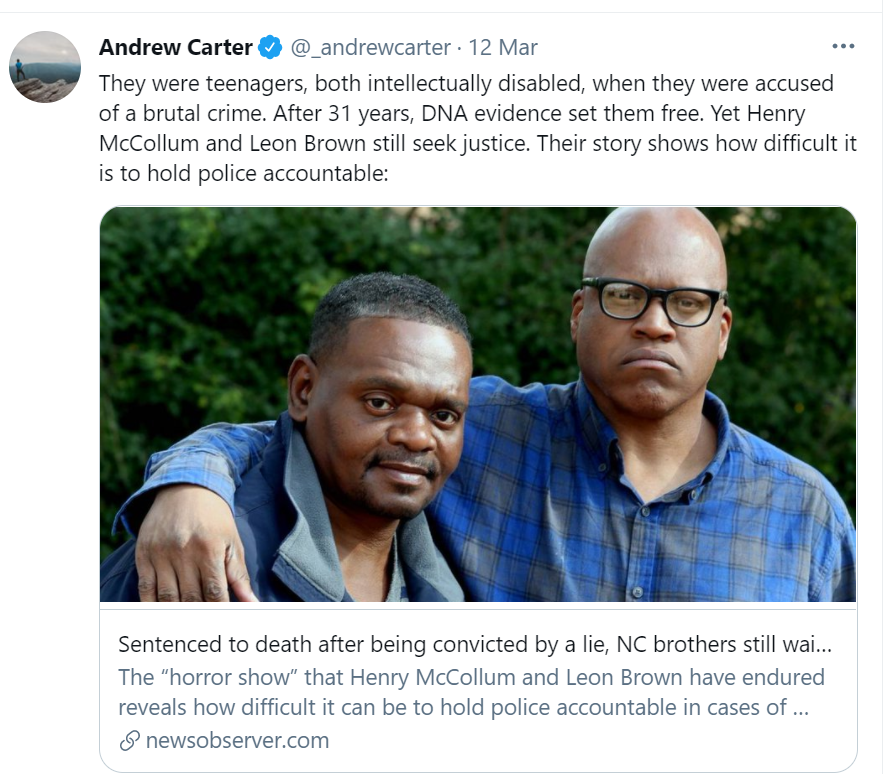Click the chain link icon beside newsobserver.com
The height and width of the screenshot is (774, 894).
[130, 740]
